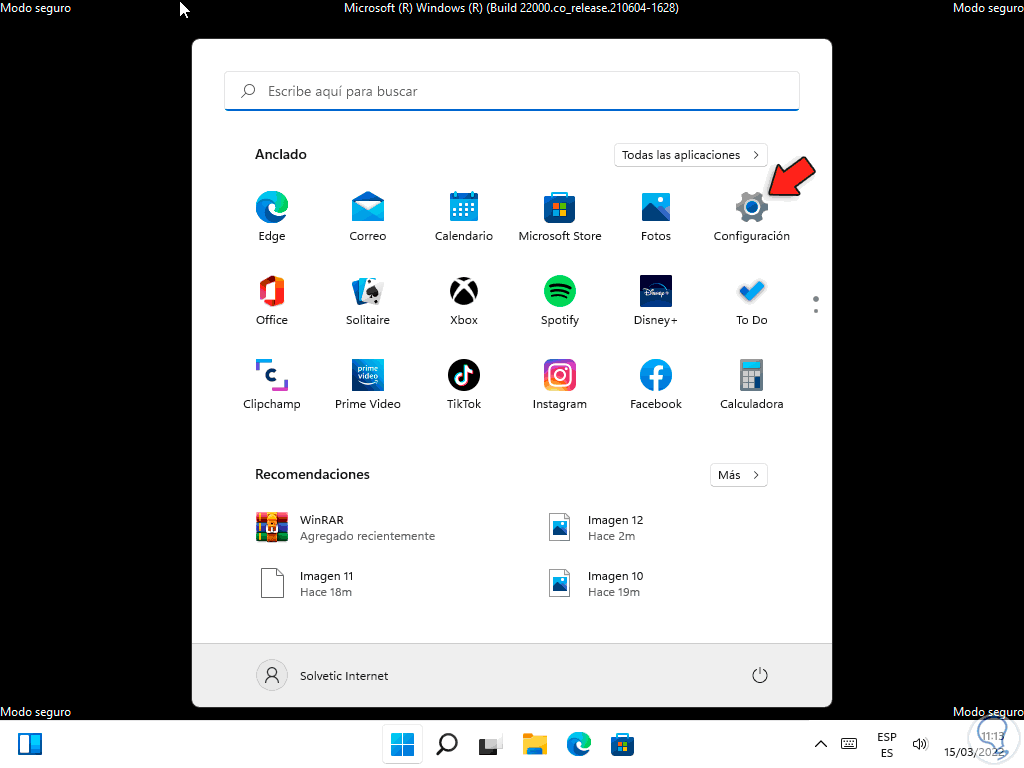This screenshot has height=768, width=1024.
Task: Open recent file Imagen 12
Action: click(x=596, y=528)
